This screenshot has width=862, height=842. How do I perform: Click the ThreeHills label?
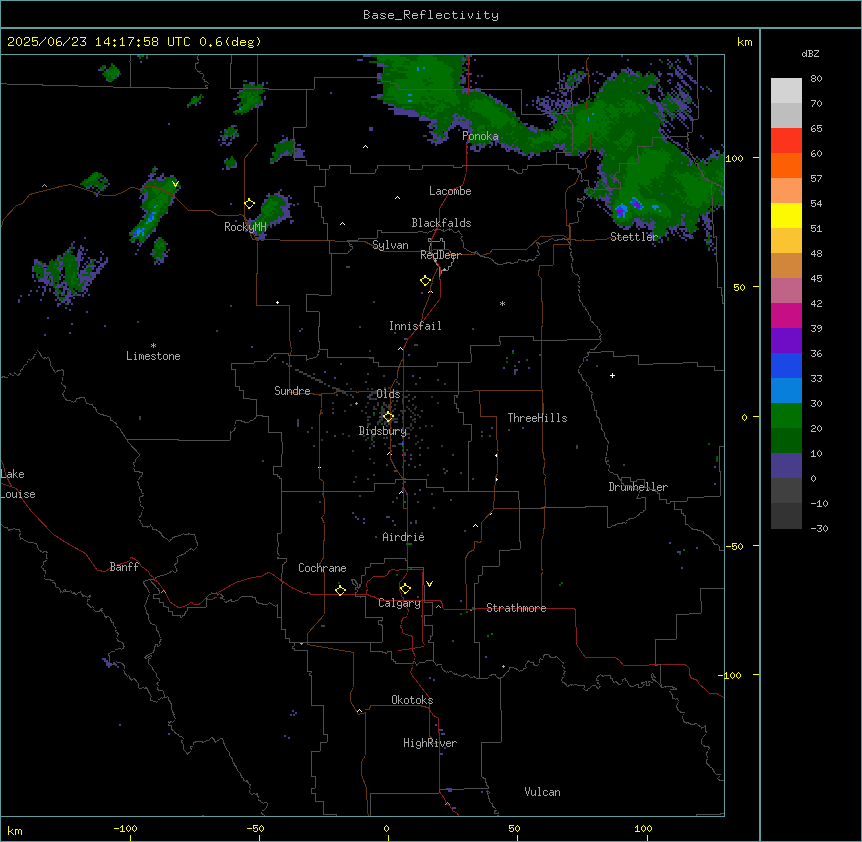tap(537, 418)
